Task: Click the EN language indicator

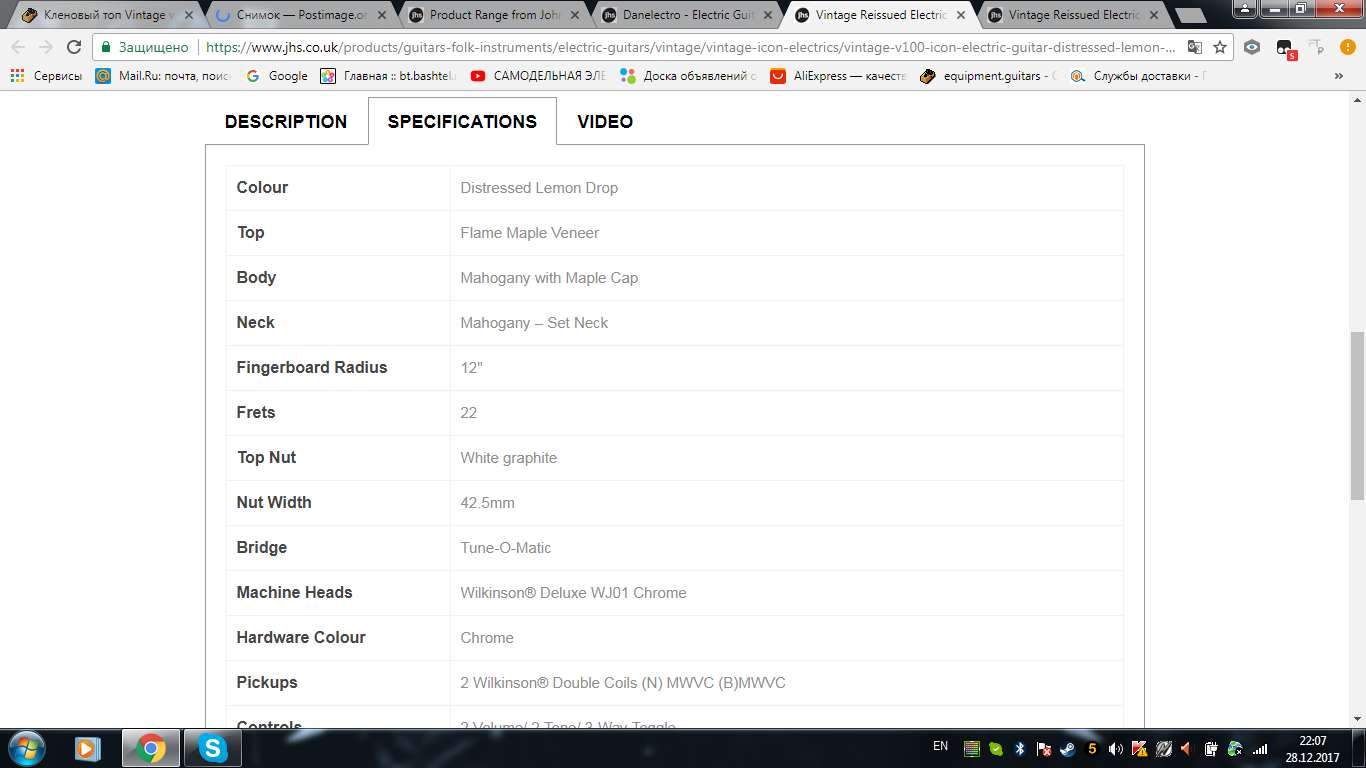Action: click(x=940, y=746)
